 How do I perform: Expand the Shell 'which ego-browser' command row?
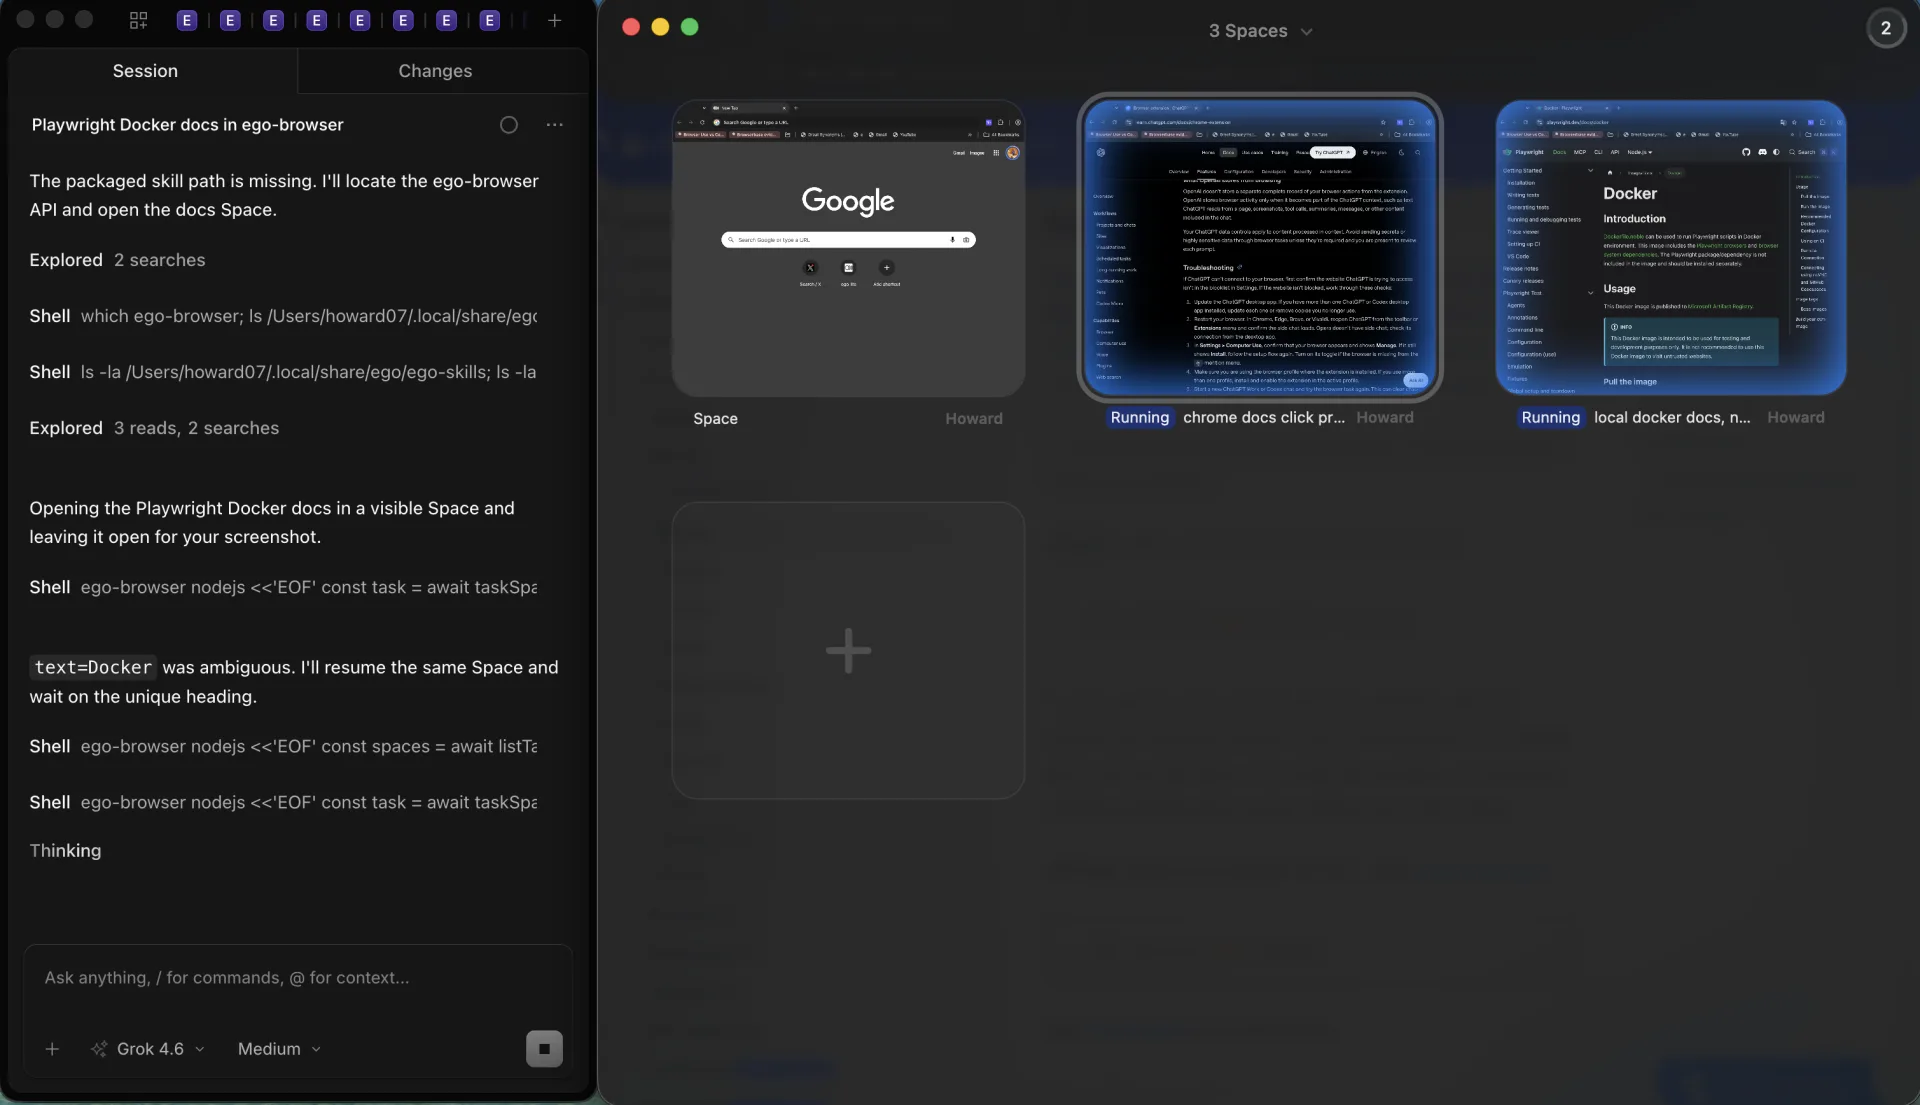click(x=283, y=316)
